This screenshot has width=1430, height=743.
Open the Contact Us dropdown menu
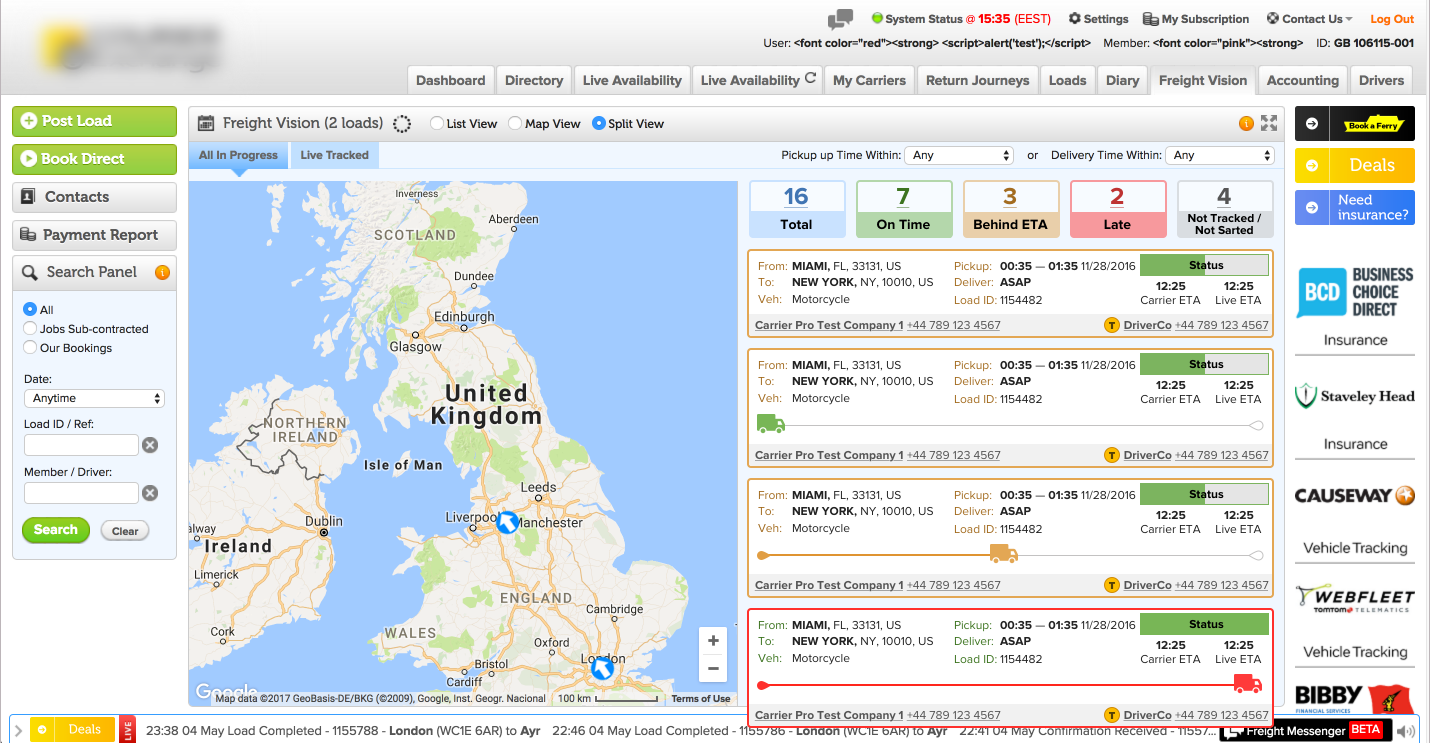(1310, 19)
